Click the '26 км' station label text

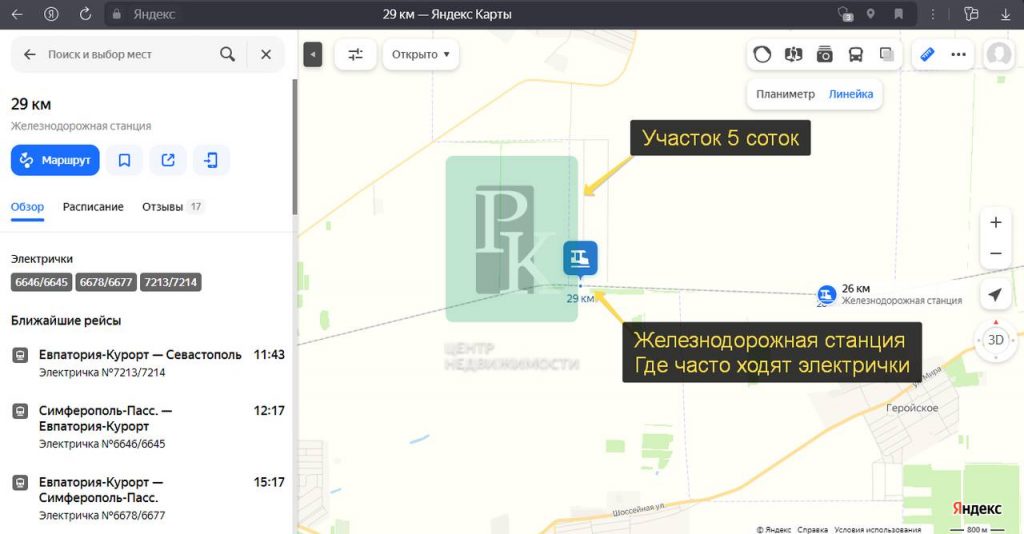pyautogui.click(x=856, y=289)
